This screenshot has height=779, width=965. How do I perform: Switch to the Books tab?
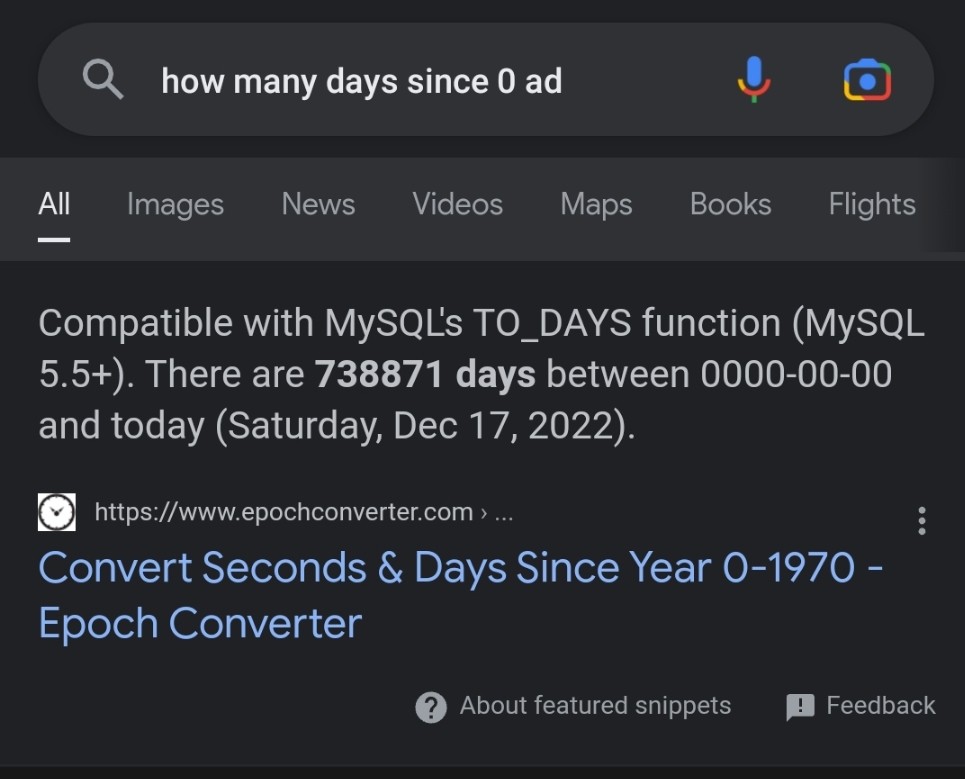click(x=731, y=204)
